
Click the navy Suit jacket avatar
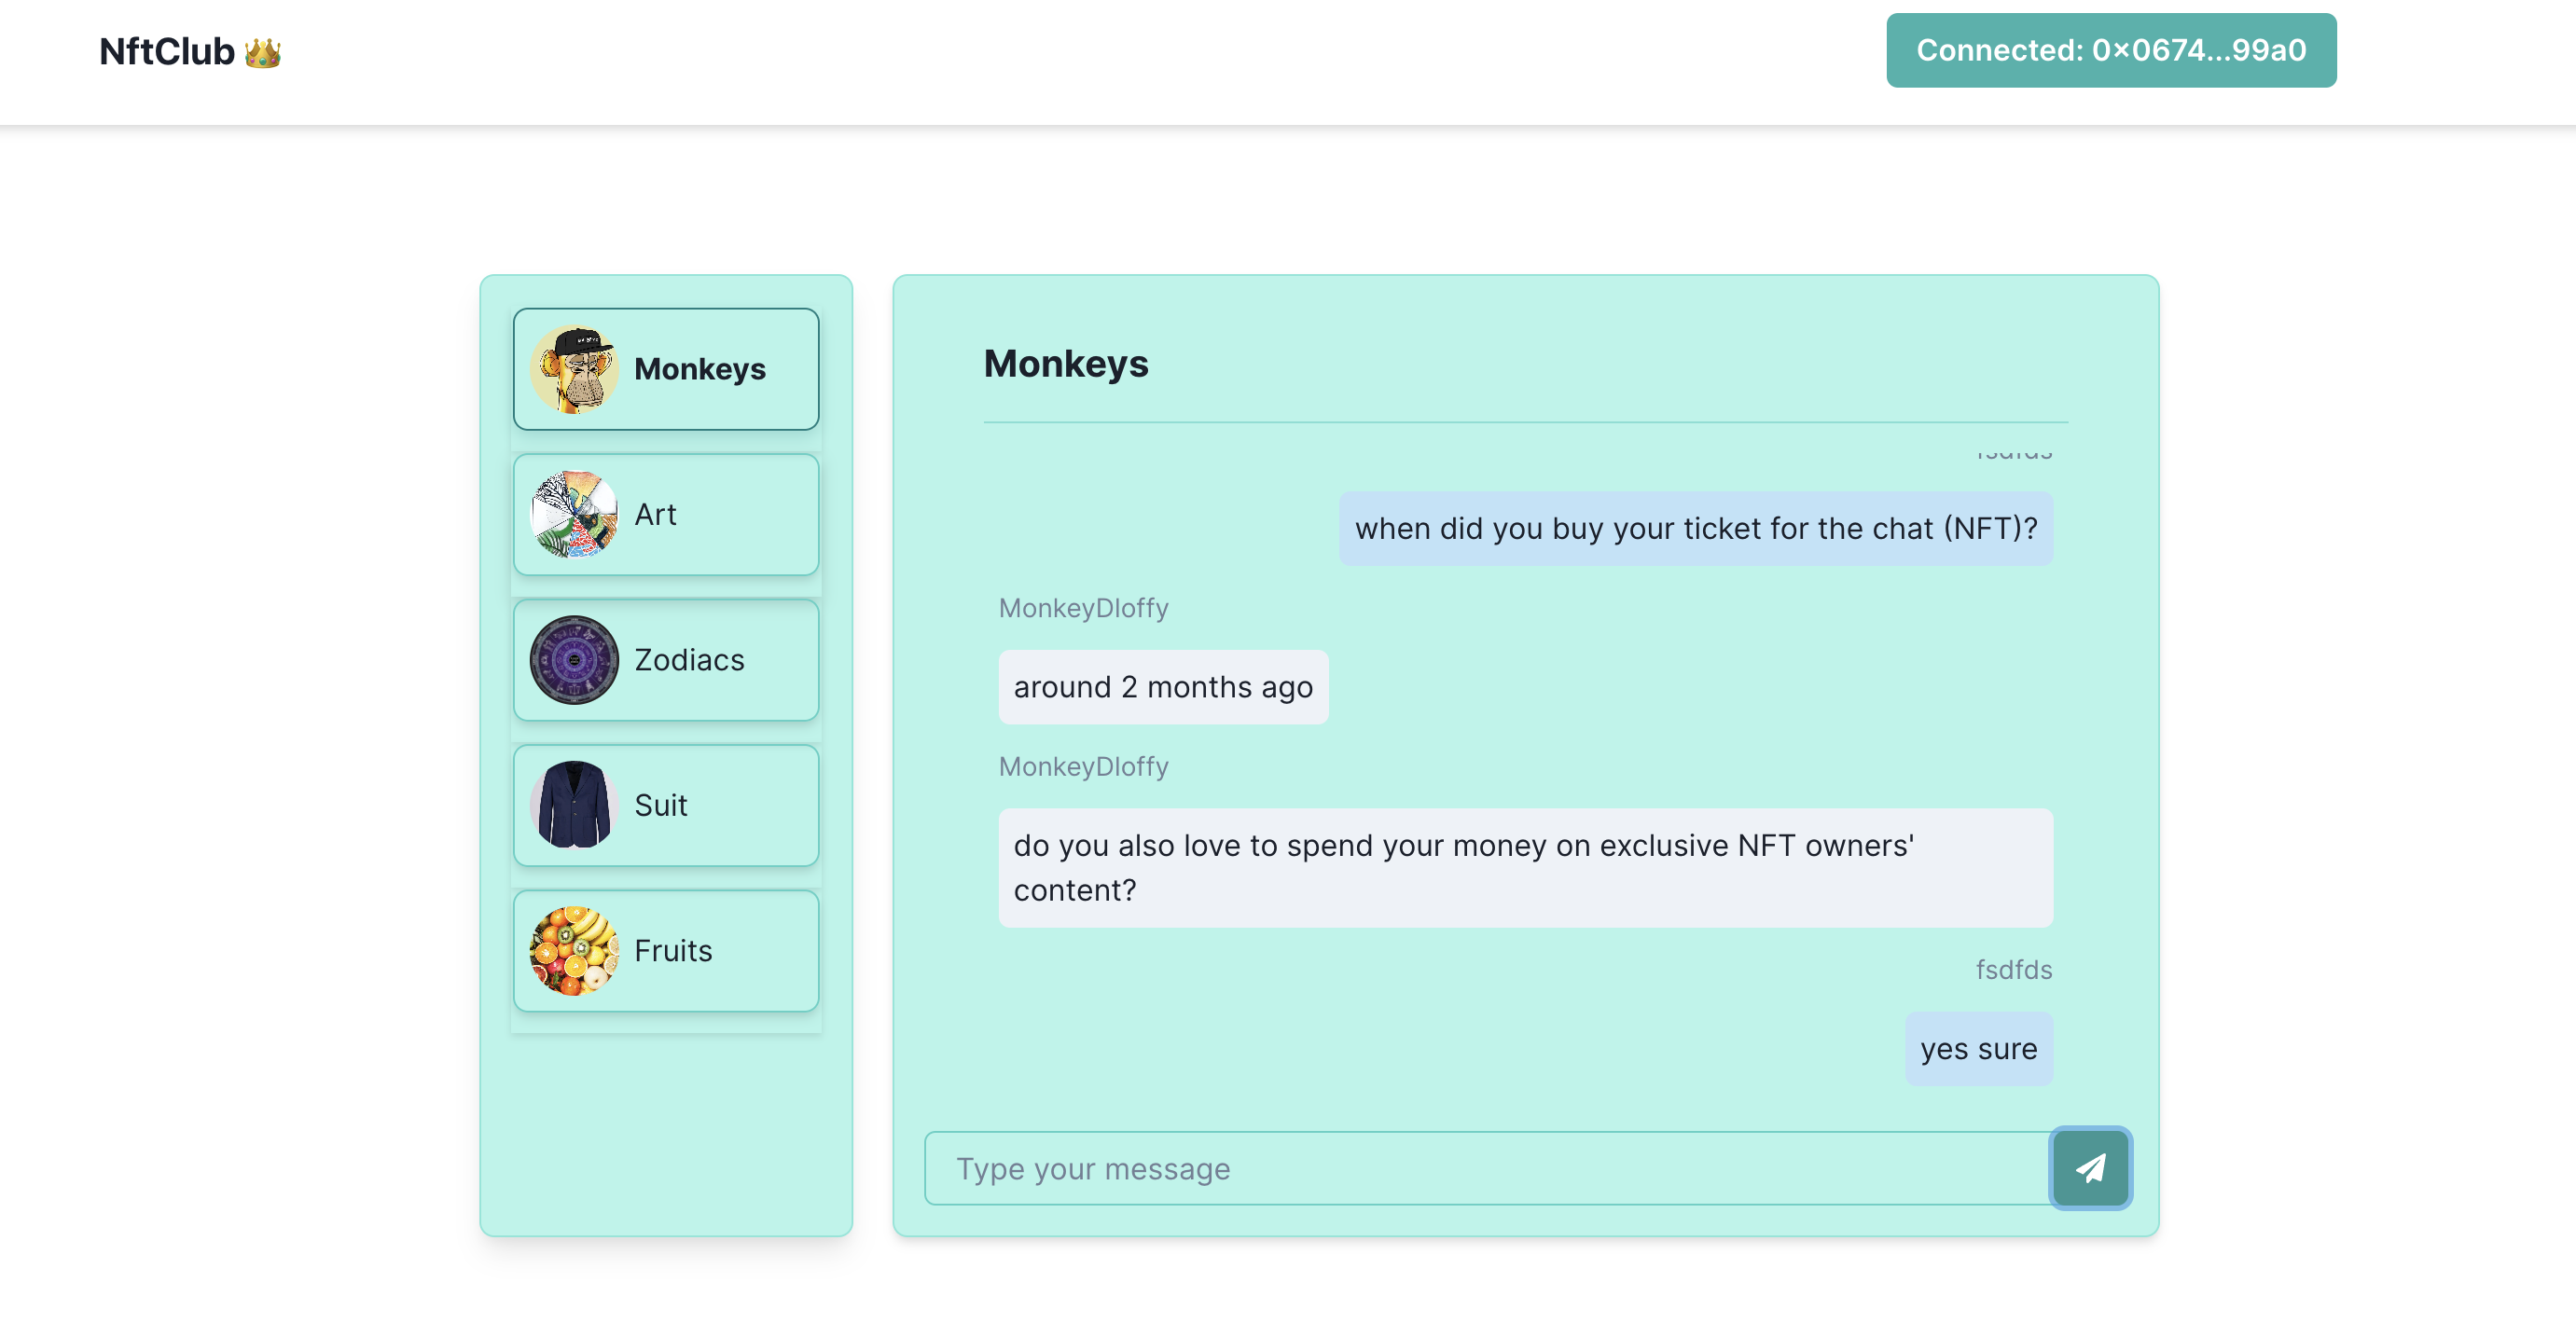[574, 805]
